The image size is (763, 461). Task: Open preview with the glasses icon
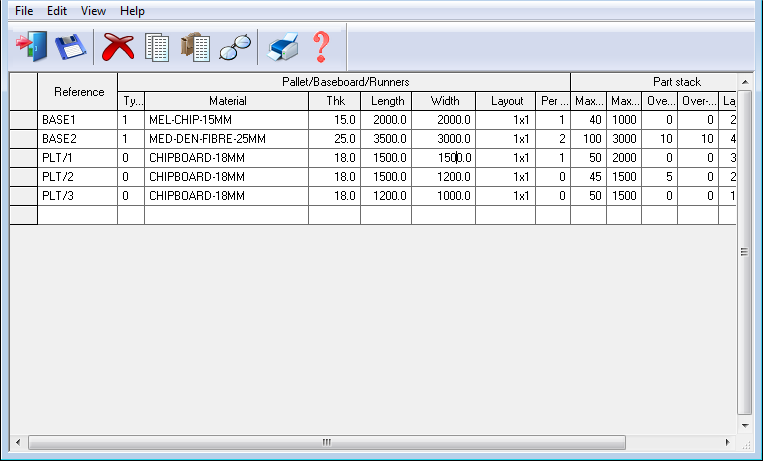click(235, 47)
